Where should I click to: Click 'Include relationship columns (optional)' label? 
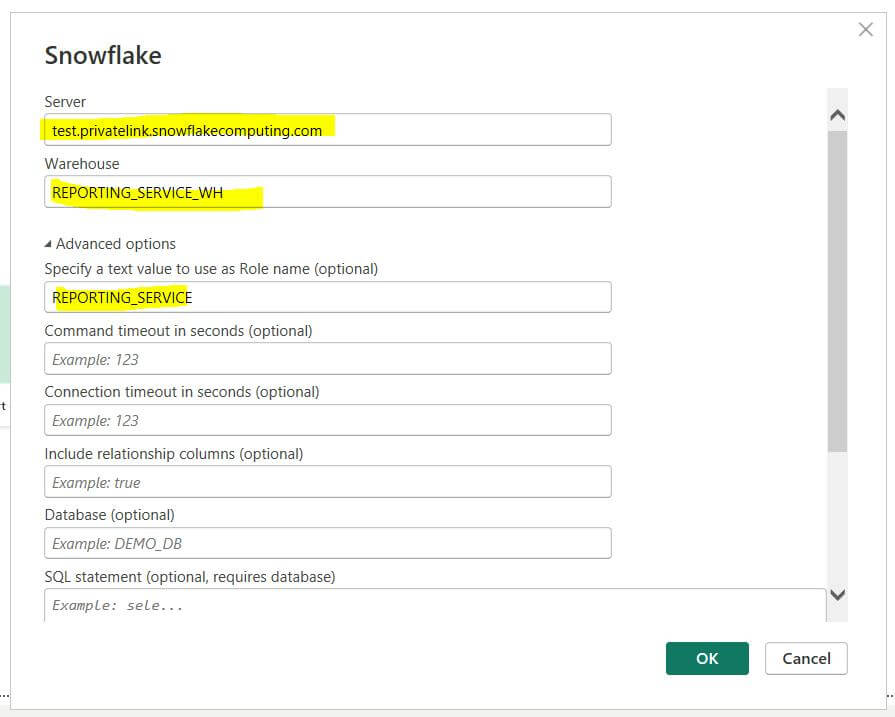(x=174, y=454)
